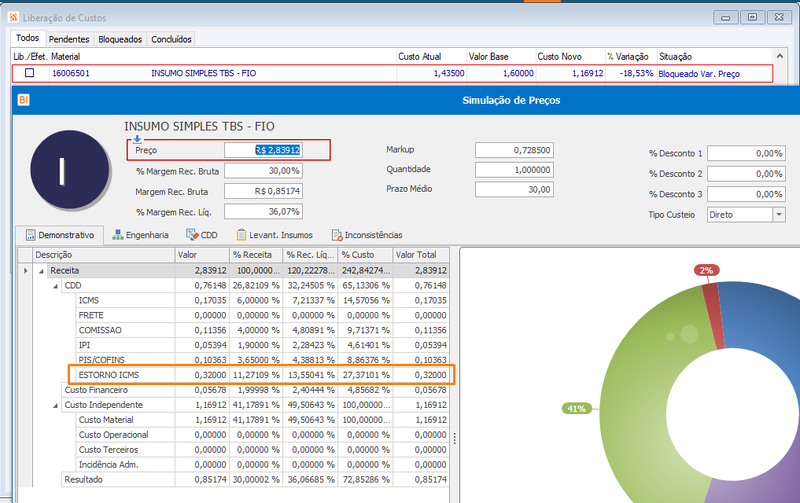Click the % Desconto 2 field
Viewport: 800px width, 503px height.
746,173
